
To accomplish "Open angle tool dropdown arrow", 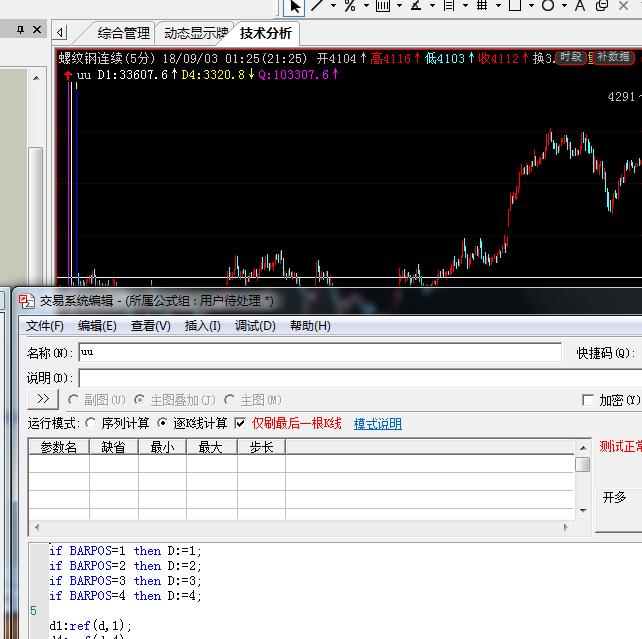I will (432, 6).
